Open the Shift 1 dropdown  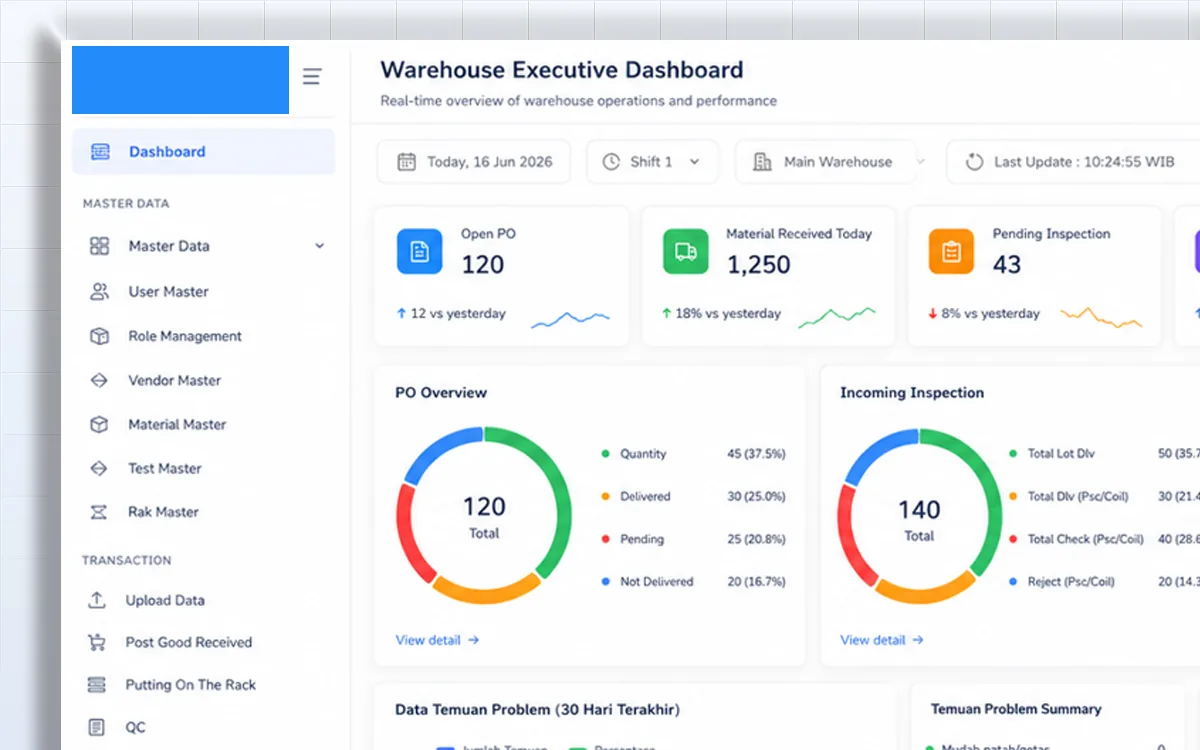[652, 162]
